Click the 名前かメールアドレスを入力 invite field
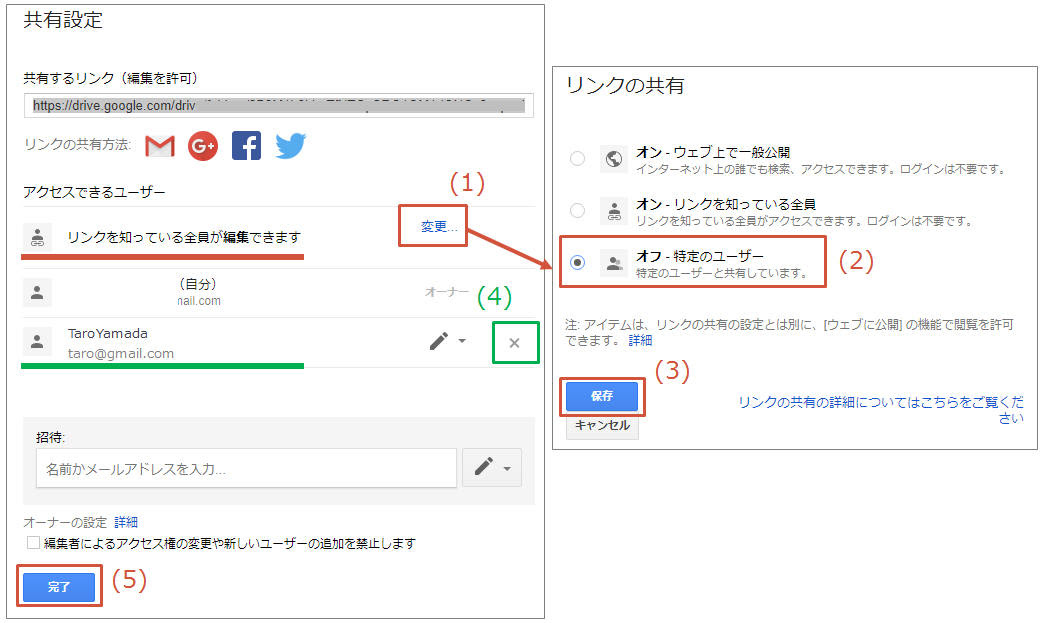1042x623 pixels. pyautogui.click(x=246, y=468)
